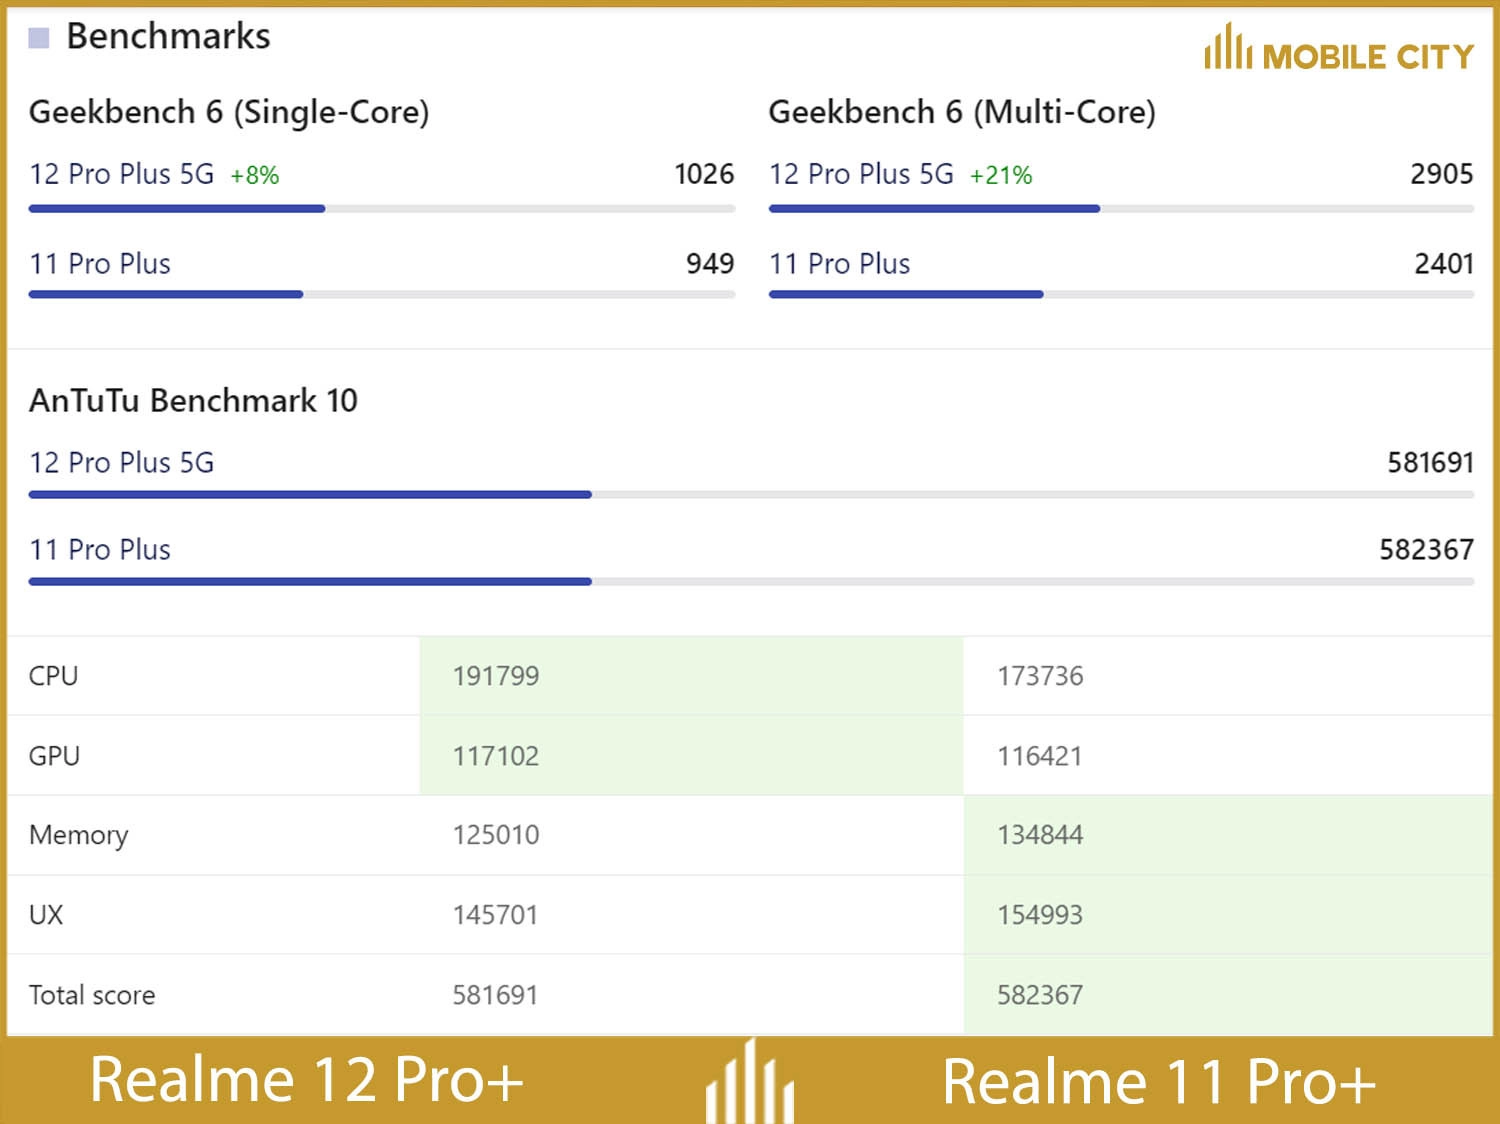Click the multi-core score 2905
Image resolution: width=1500 pixels, height=1124 pixels.
tap(1442, 174)
